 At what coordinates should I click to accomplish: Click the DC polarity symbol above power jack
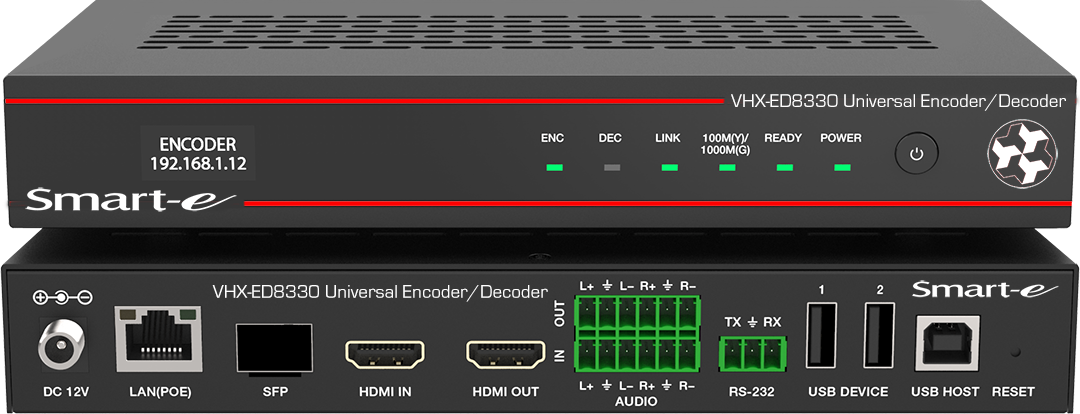(63, 298)
